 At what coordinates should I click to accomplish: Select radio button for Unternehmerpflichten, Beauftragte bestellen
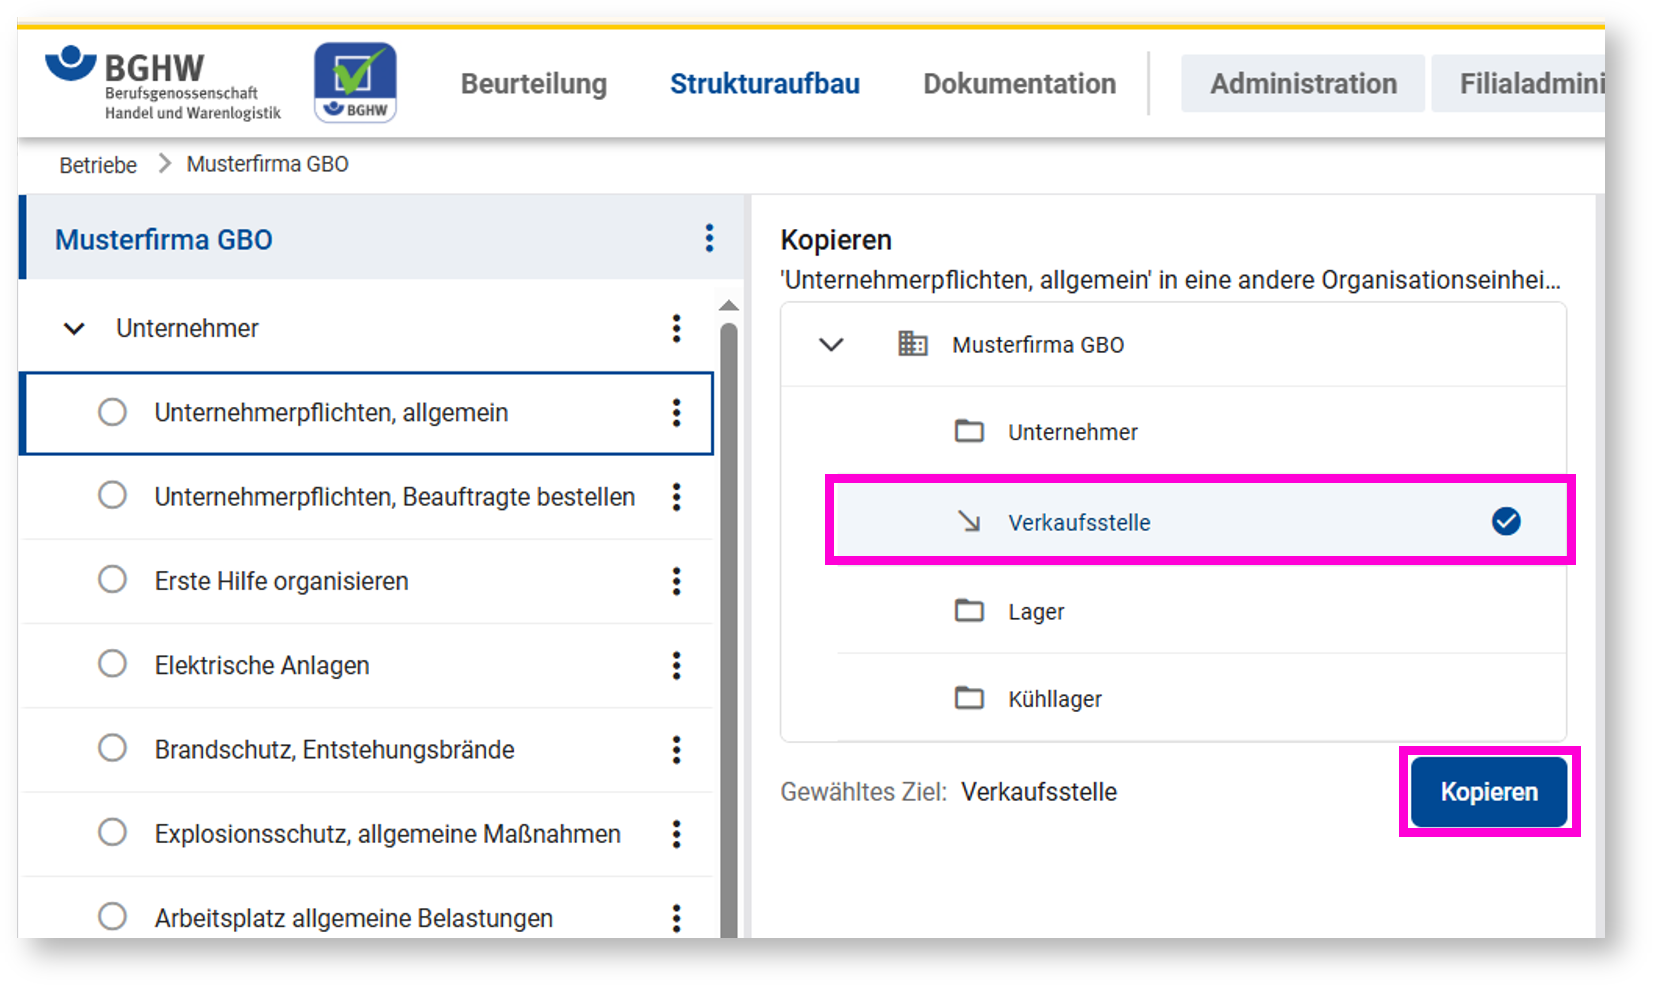tap(112, 496)
